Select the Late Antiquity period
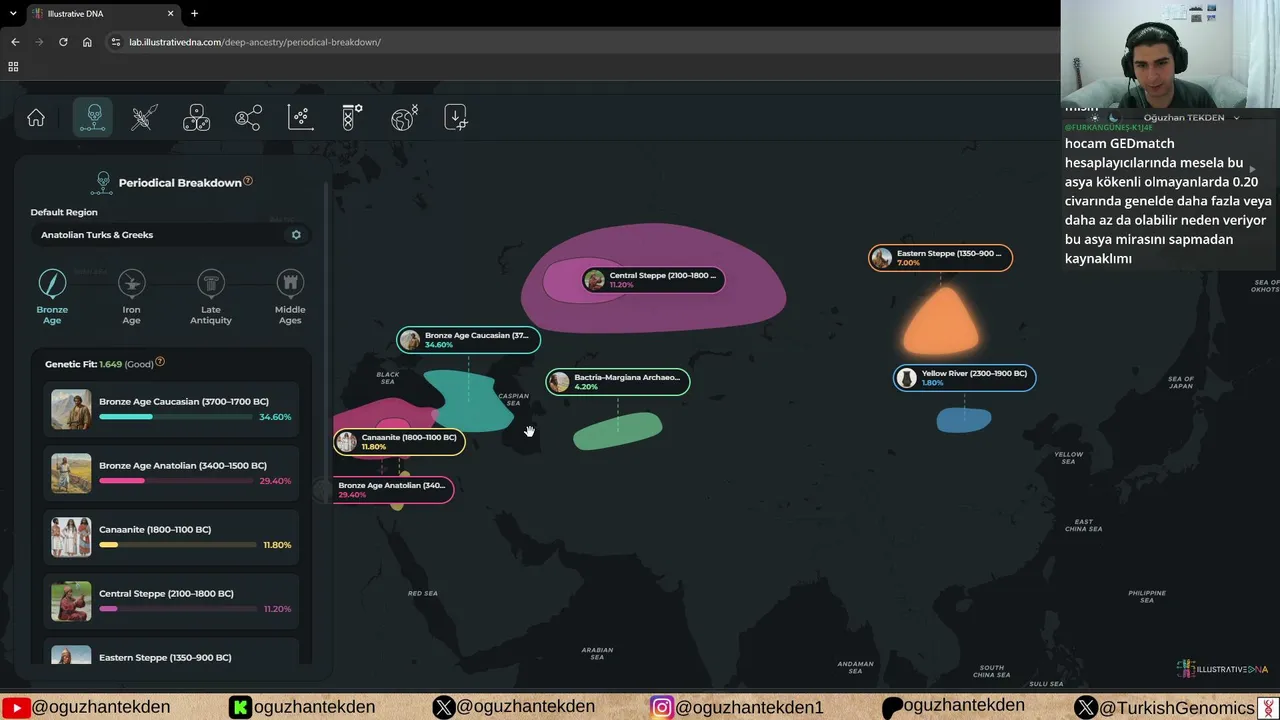Screen dimensions: 1280x720 [x=210, y=297]
